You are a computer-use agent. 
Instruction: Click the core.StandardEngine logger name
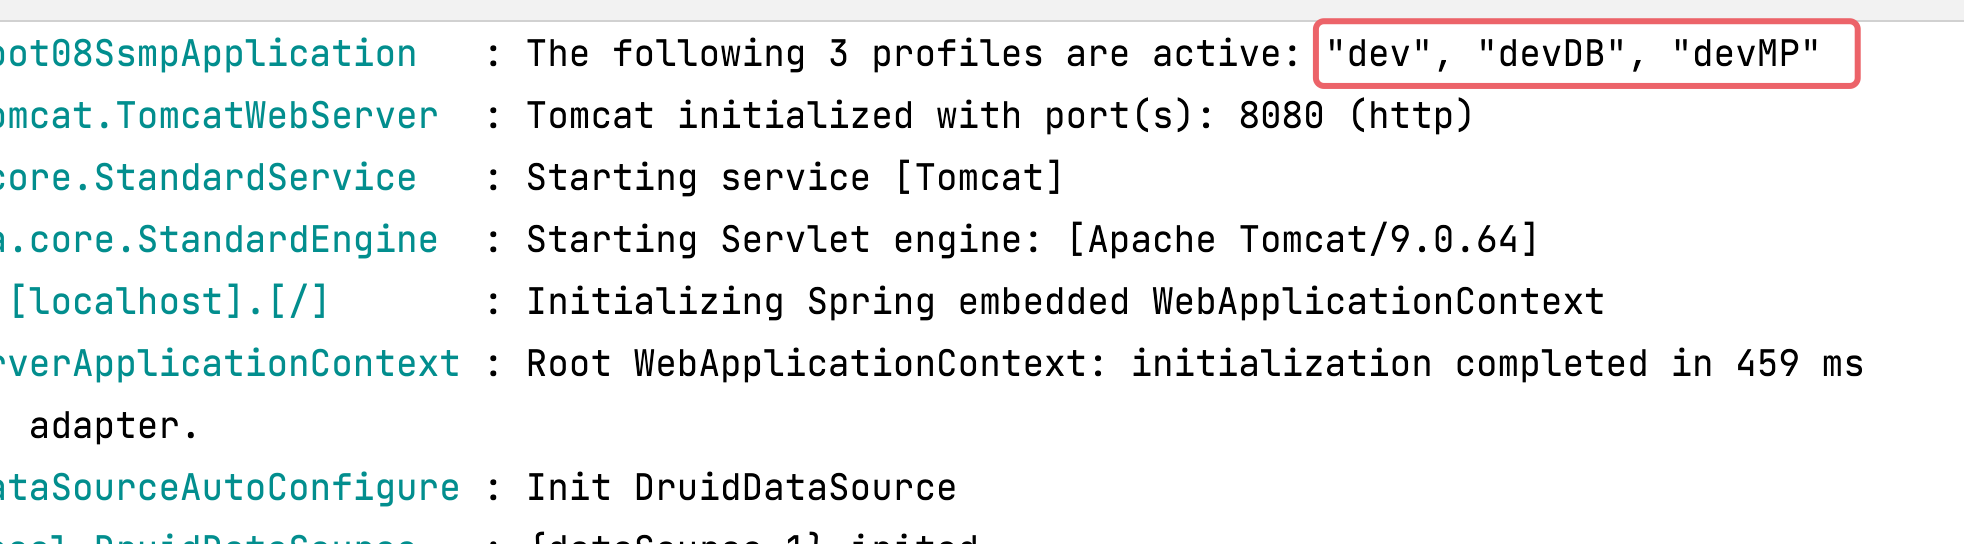(x=219, y=240)
